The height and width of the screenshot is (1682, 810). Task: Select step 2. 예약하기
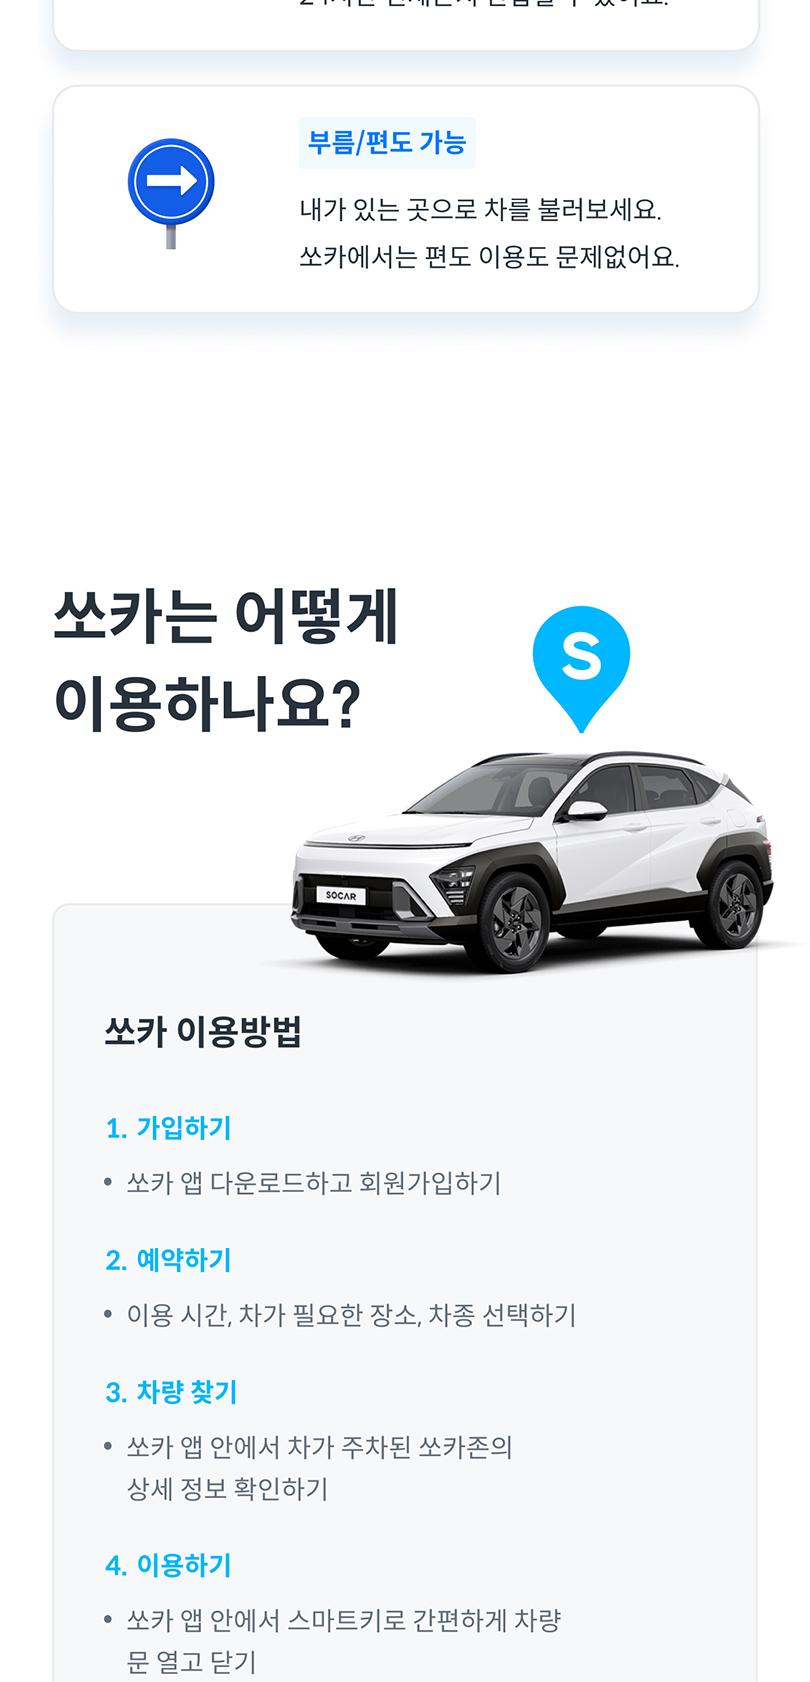pyautogui.click(x=168, y=1260)
